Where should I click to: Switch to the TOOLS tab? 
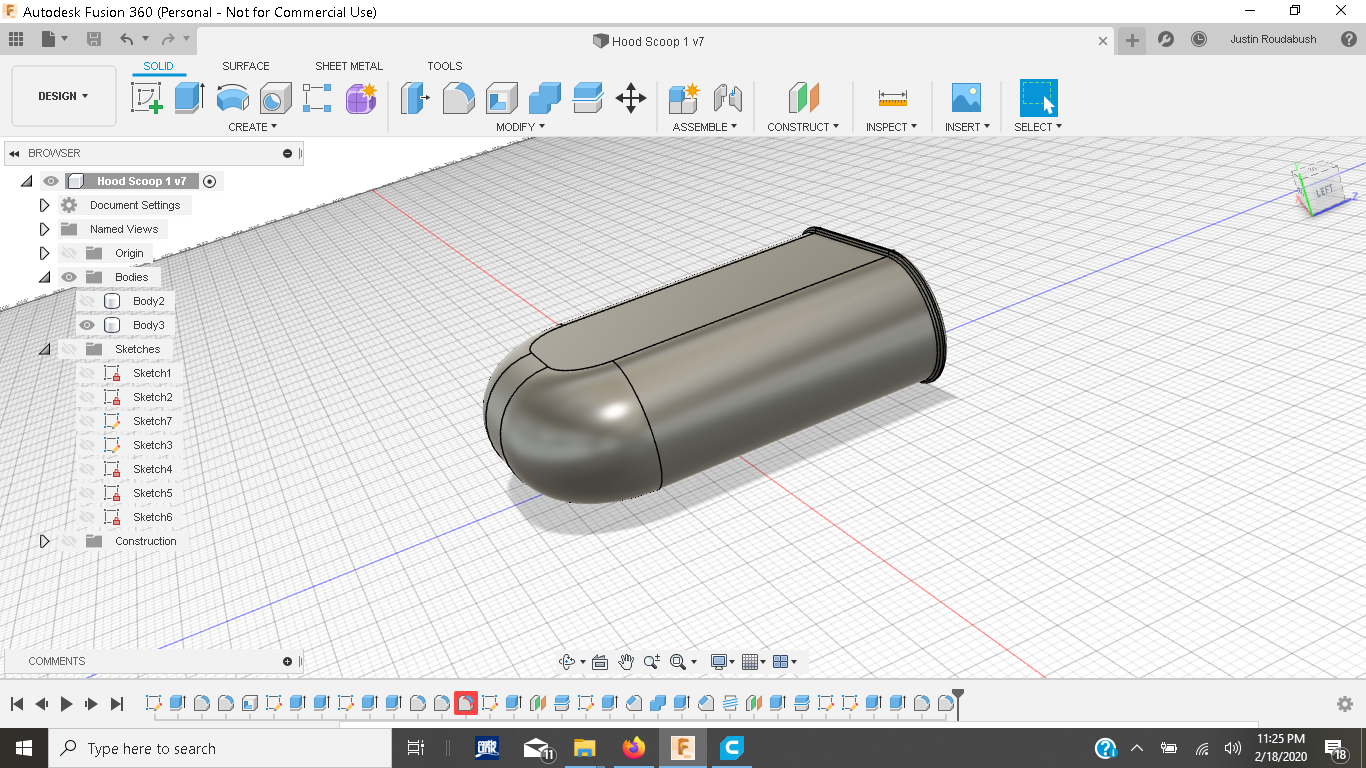click(445, 66)
